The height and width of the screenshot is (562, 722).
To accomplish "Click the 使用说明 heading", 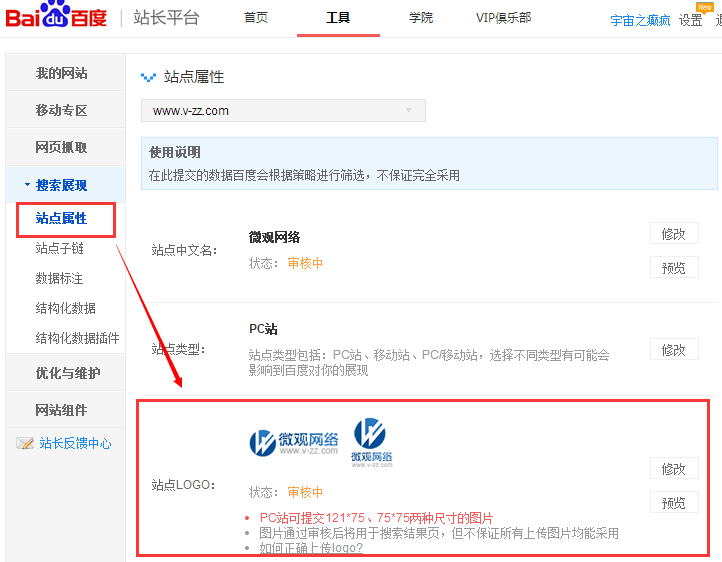I will [x=175, y=152].
